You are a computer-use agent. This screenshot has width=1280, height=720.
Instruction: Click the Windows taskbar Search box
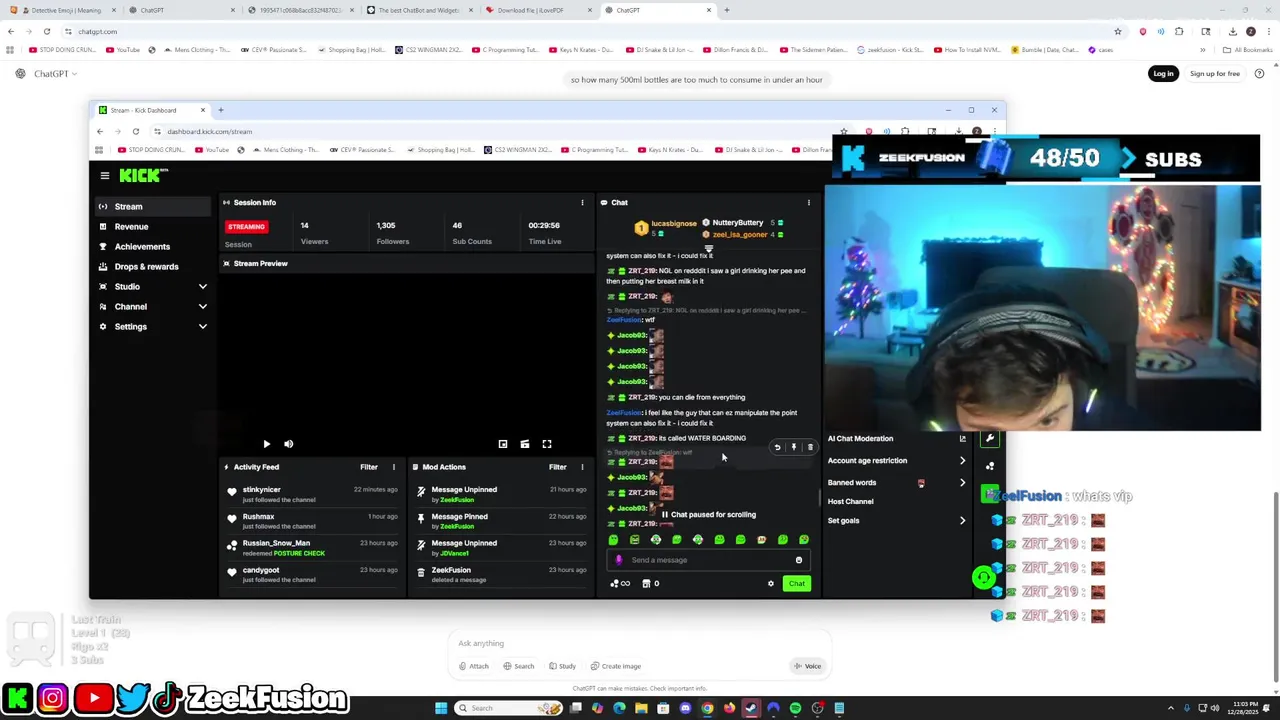(508, 708)
